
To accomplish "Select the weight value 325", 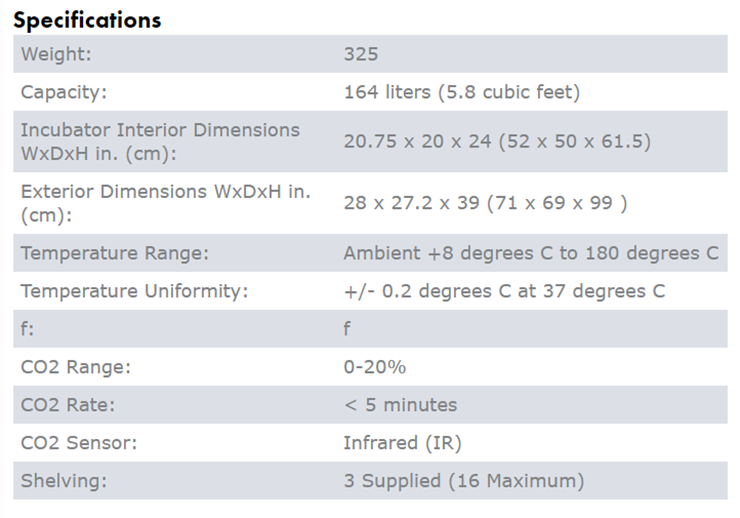I will click(361, 54).
